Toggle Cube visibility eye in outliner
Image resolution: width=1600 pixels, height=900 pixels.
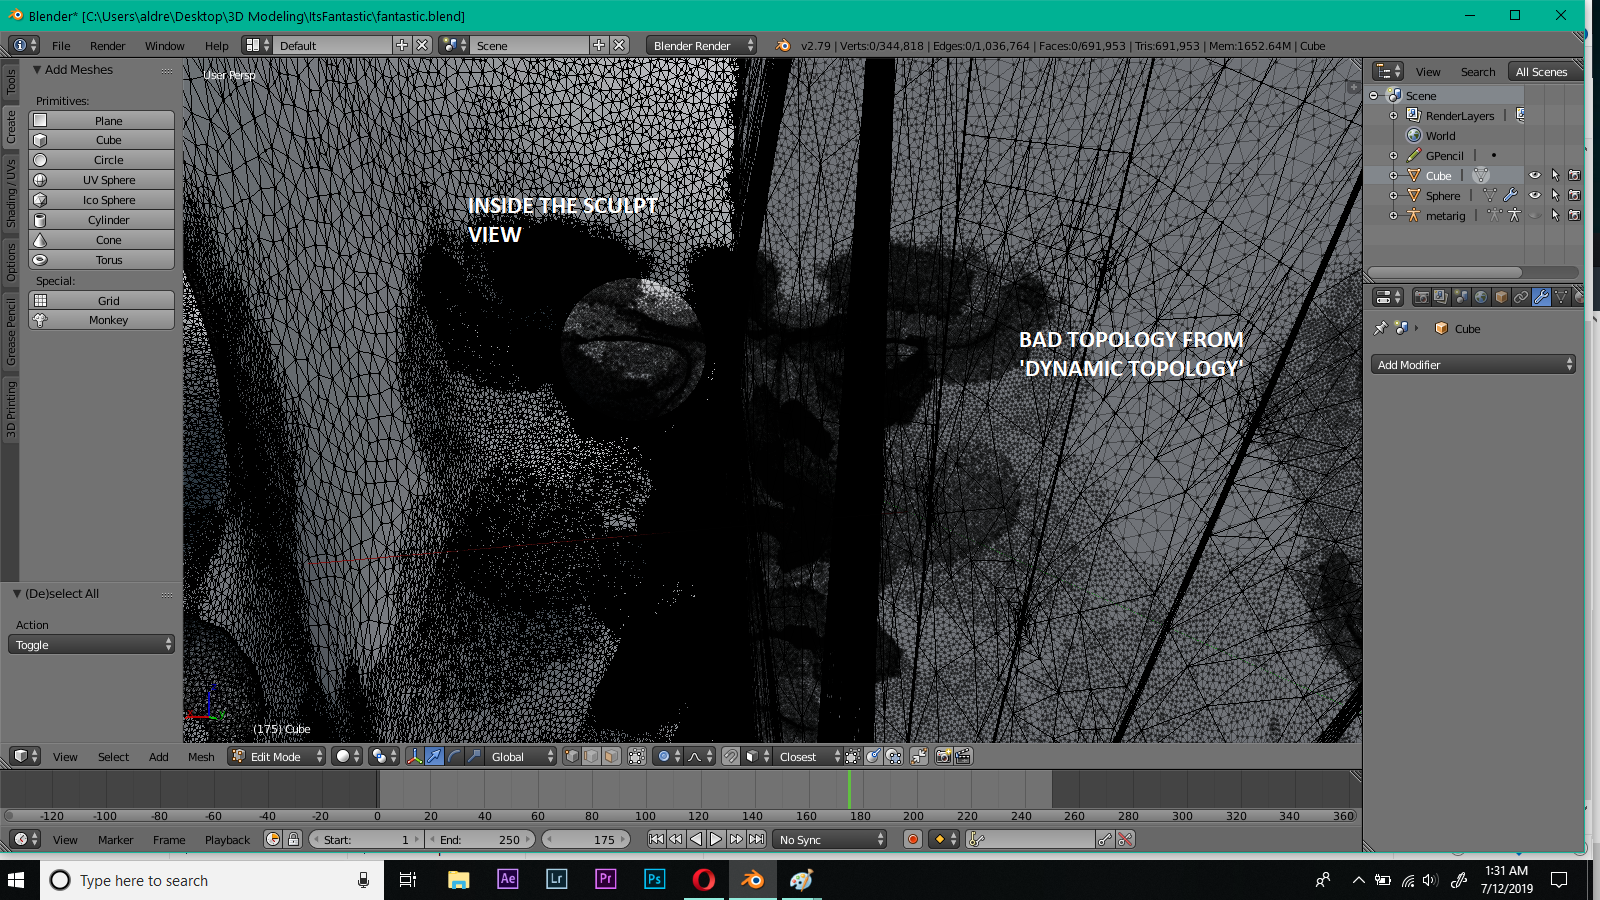click(x=1535, y=176)
